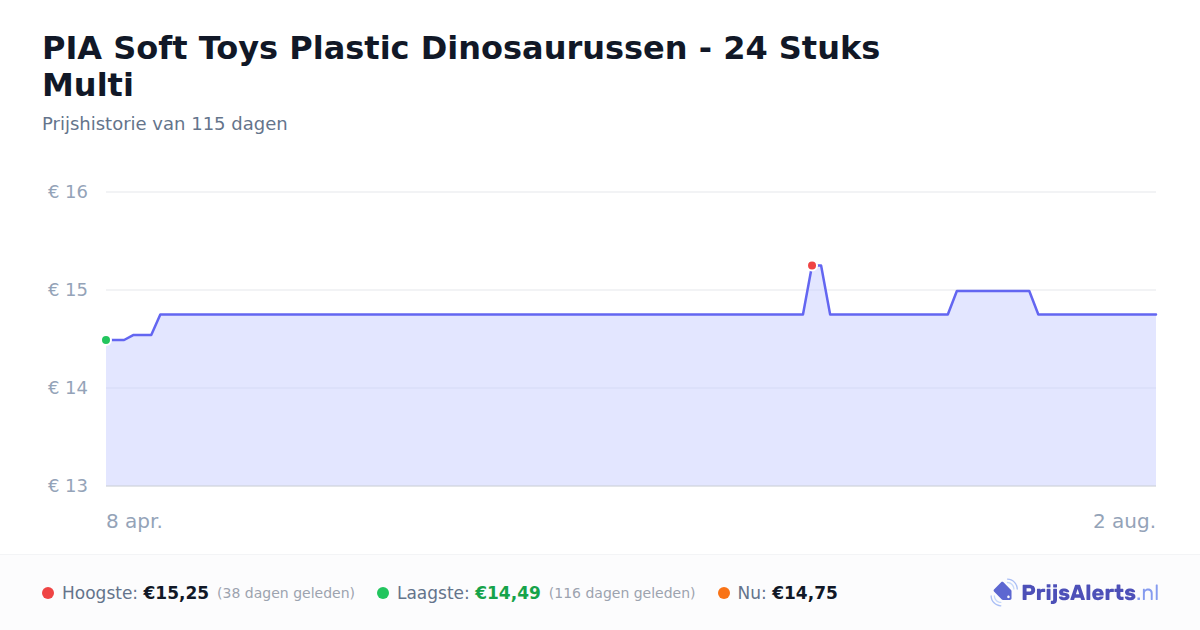The height and width of the screenshot is (630, 1200).
Task: Click the € 15 y-axis label
Action: 68,290
